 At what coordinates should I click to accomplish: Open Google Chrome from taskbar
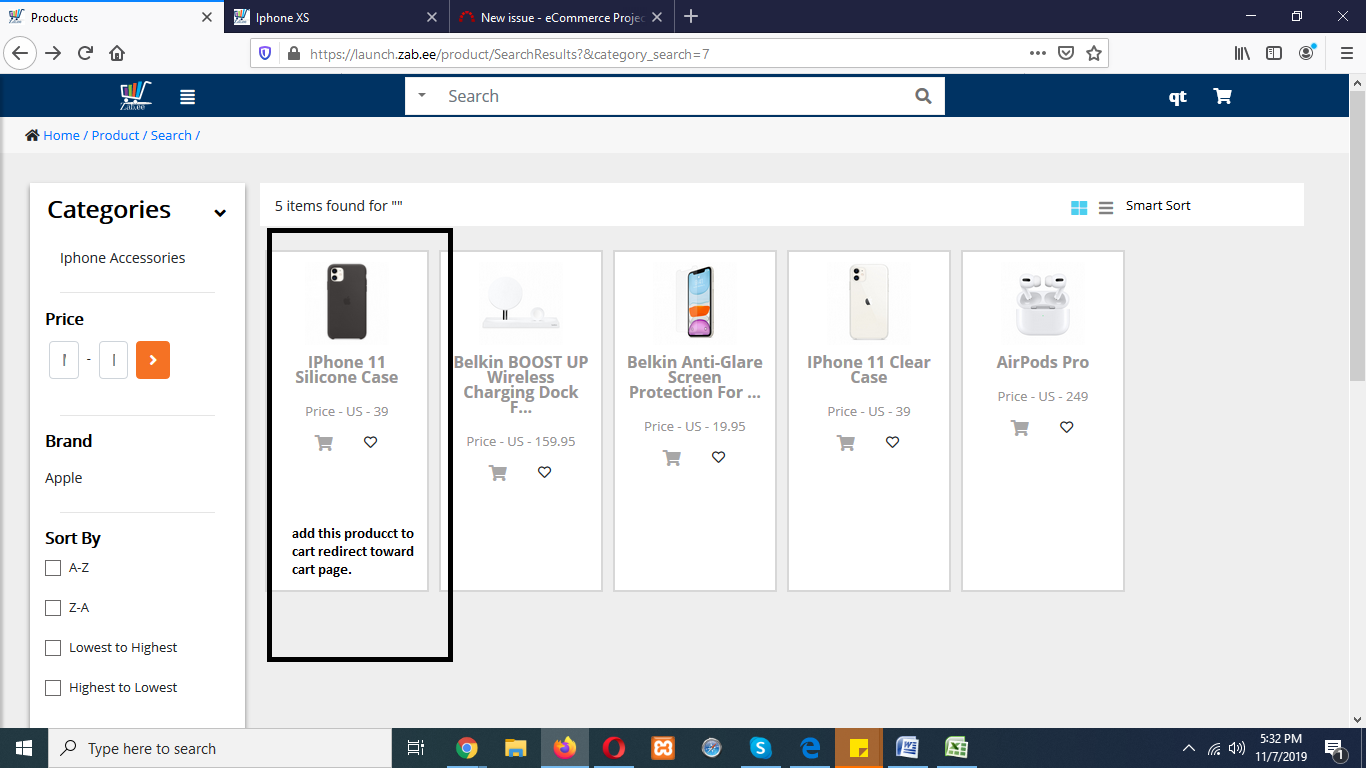click(466, 748)
